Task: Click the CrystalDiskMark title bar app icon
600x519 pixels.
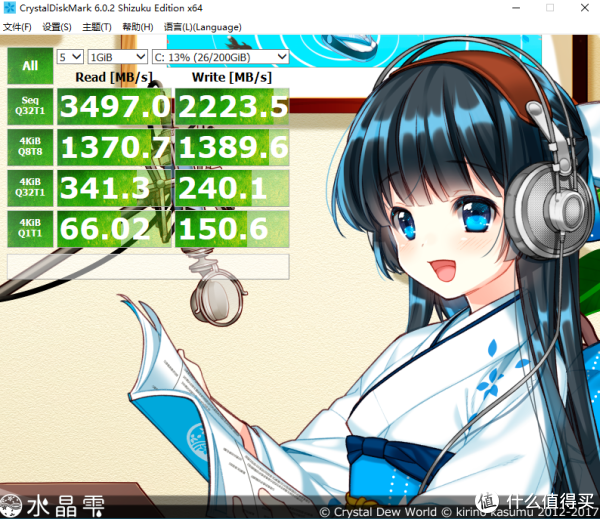Action: point(10,8)
